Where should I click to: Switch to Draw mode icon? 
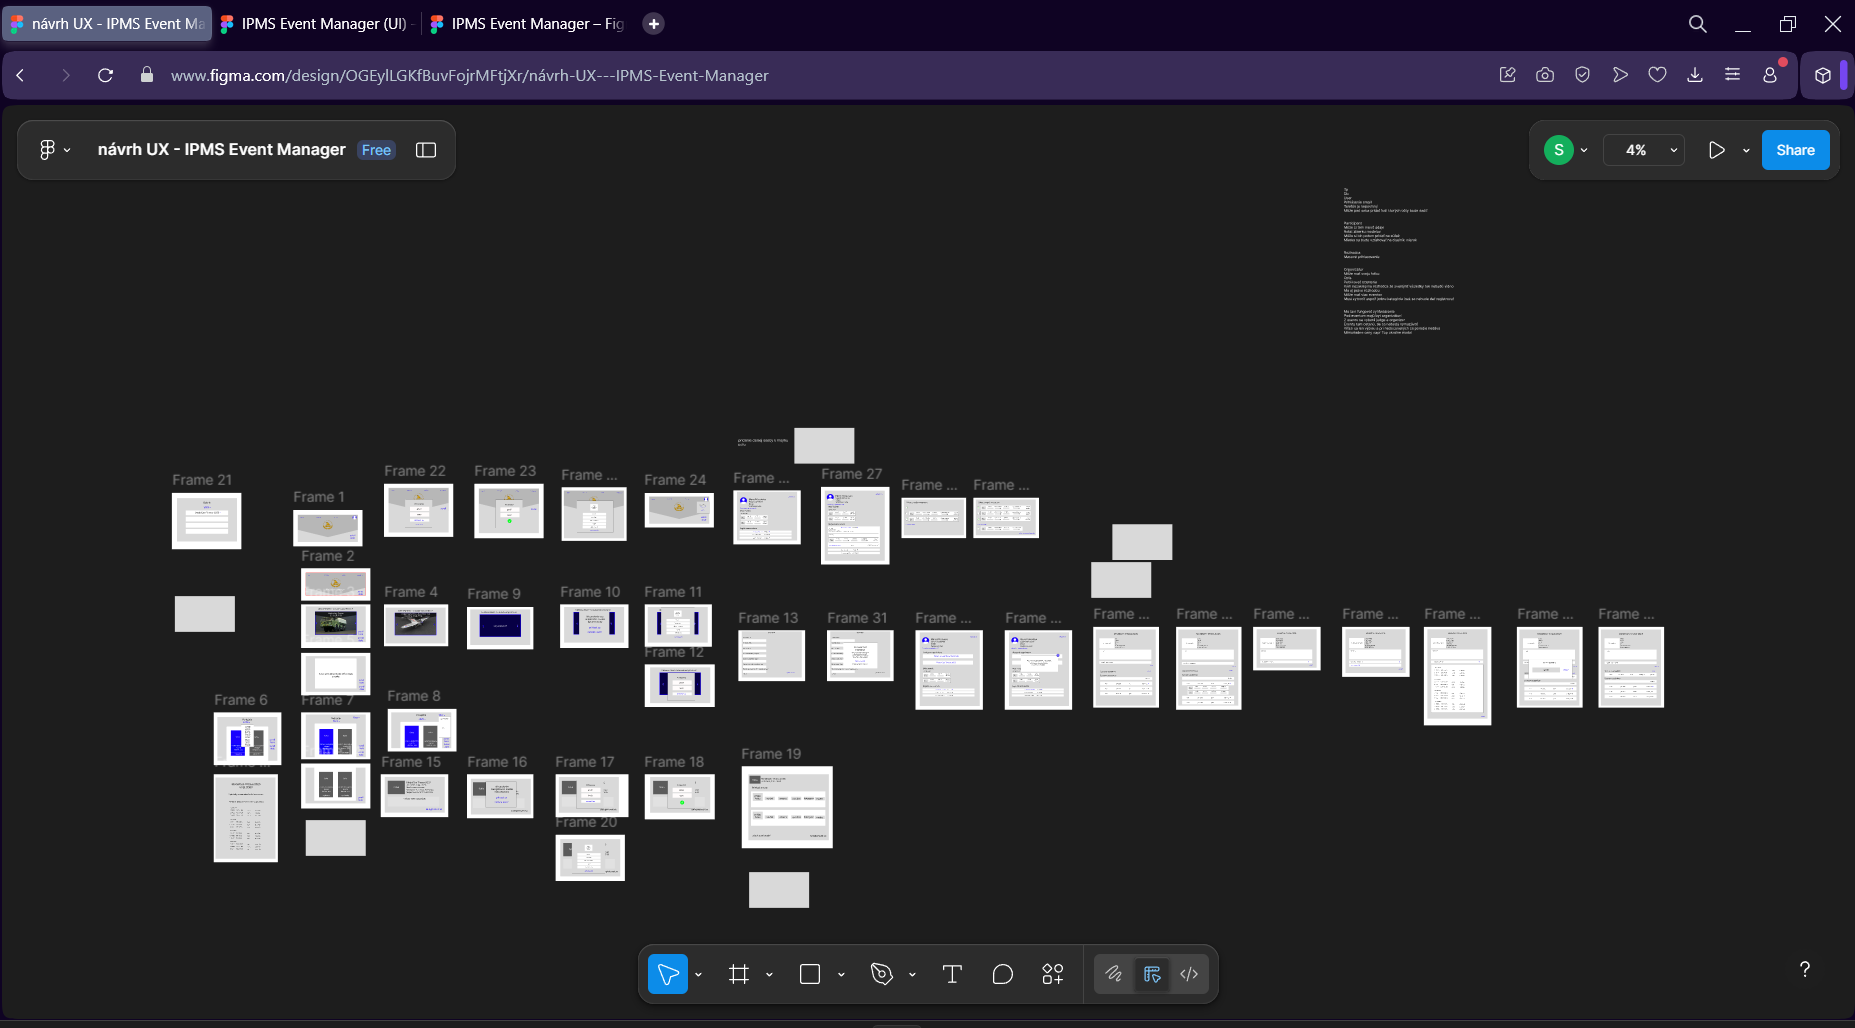[x=1113, y=974]
